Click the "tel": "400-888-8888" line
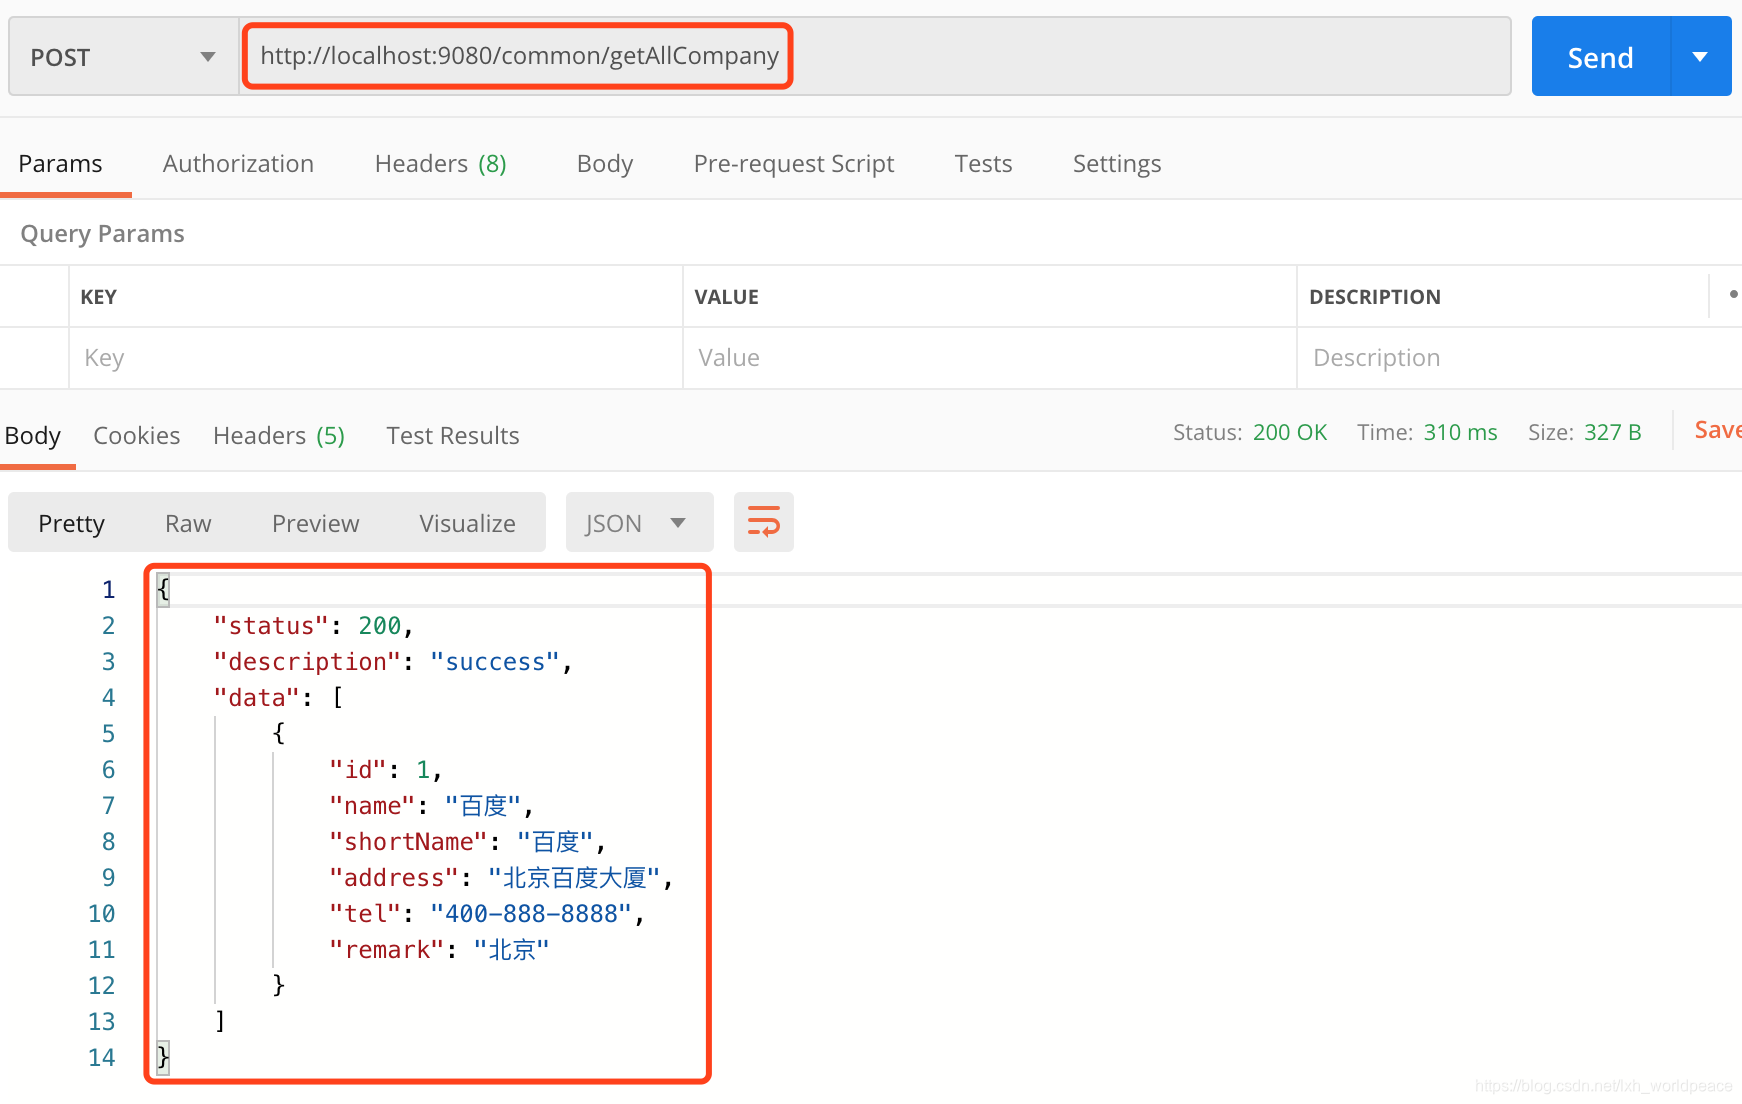1742x1104 pixels. click(x=487, y=914)
